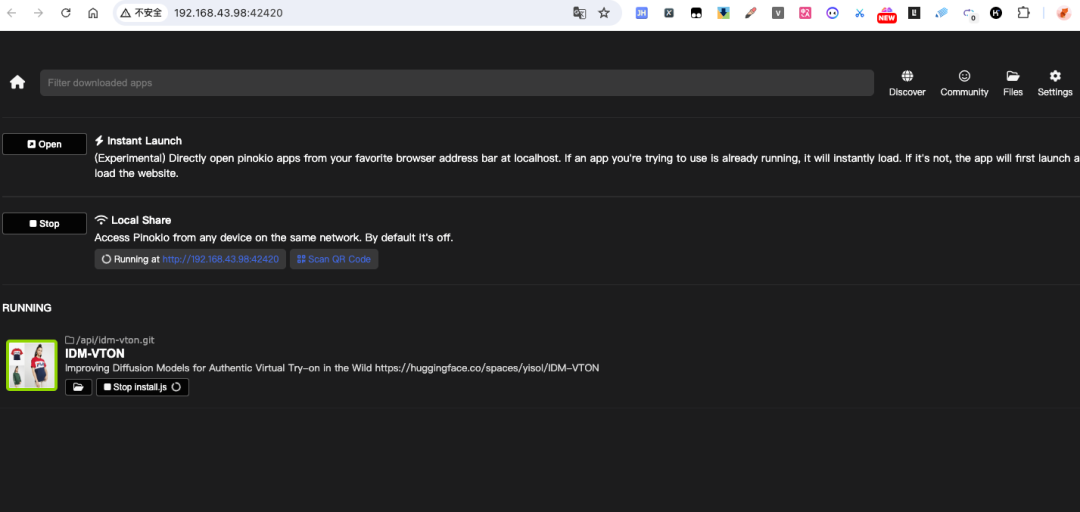
Task: Bookmark this page with the star icon
Action: [604, 13]
